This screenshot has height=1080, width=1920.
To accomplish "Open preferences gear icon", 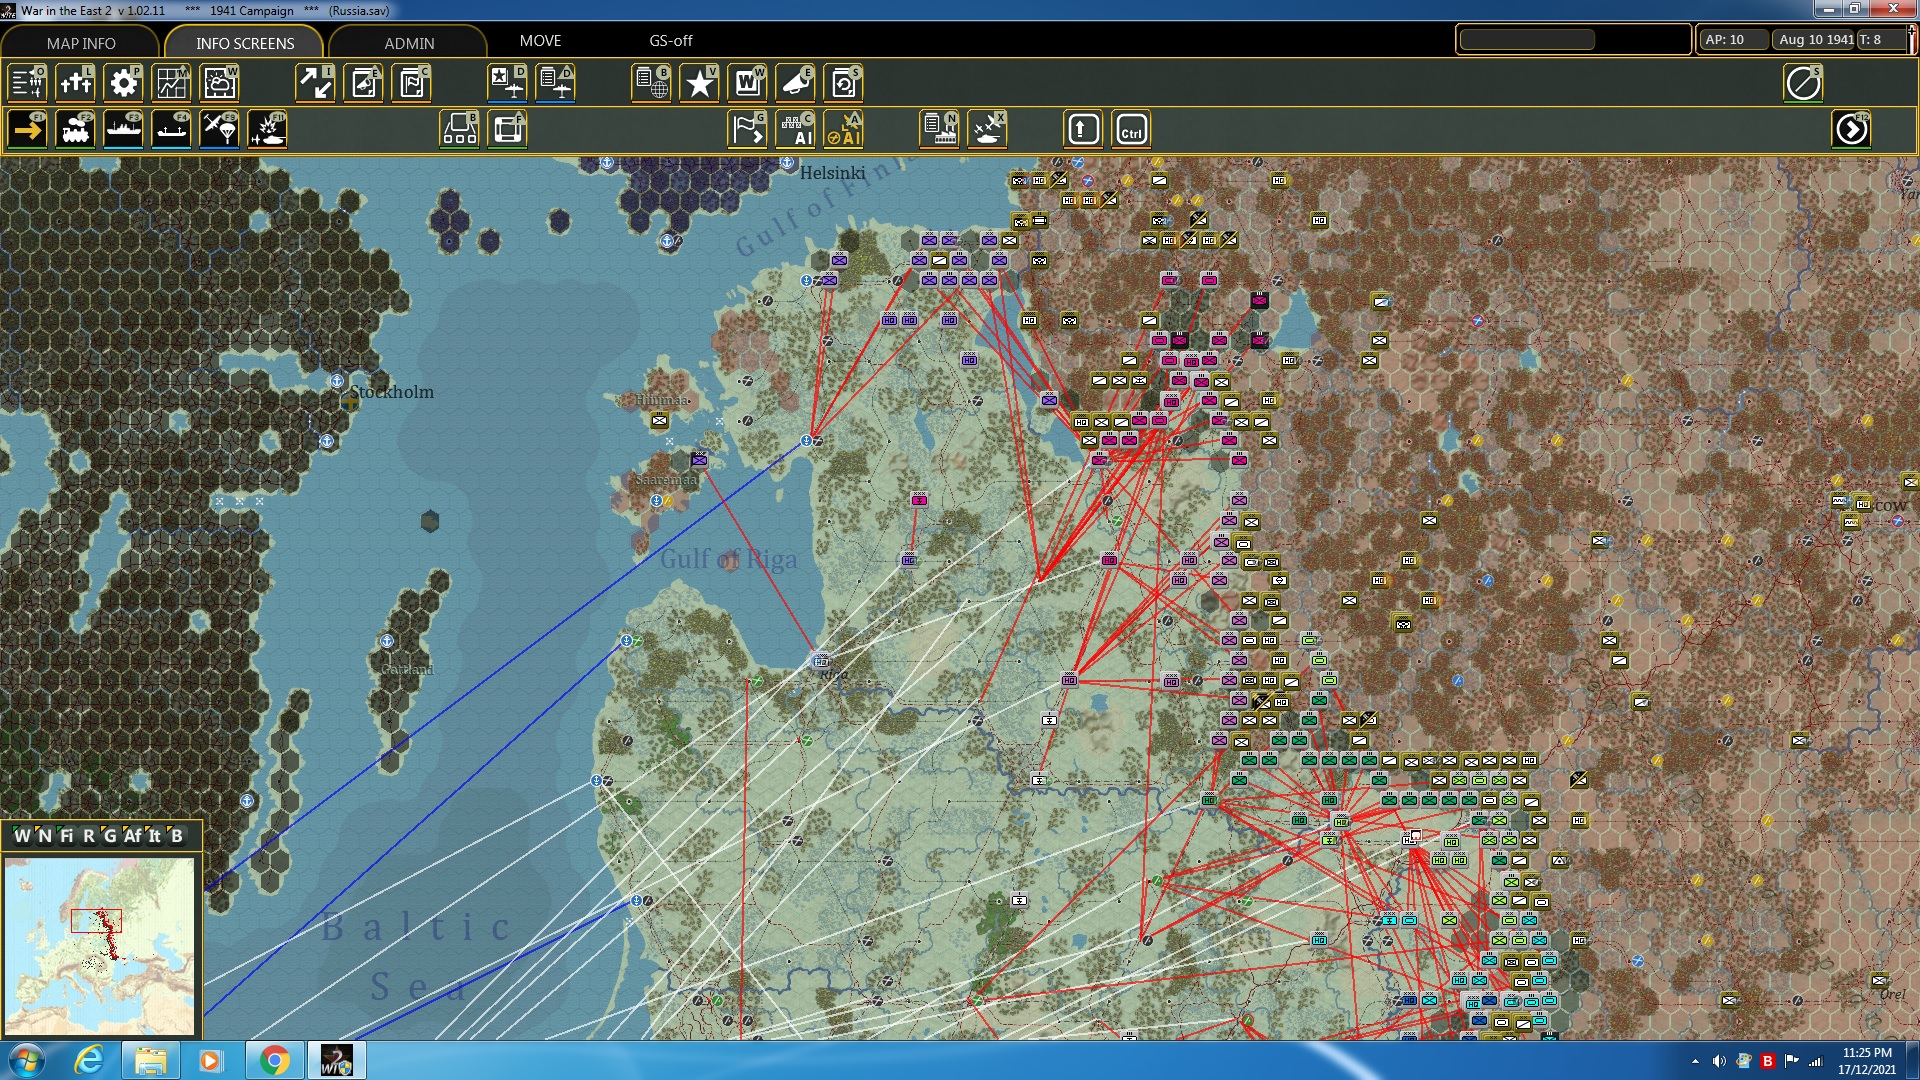I will point(123,83).
